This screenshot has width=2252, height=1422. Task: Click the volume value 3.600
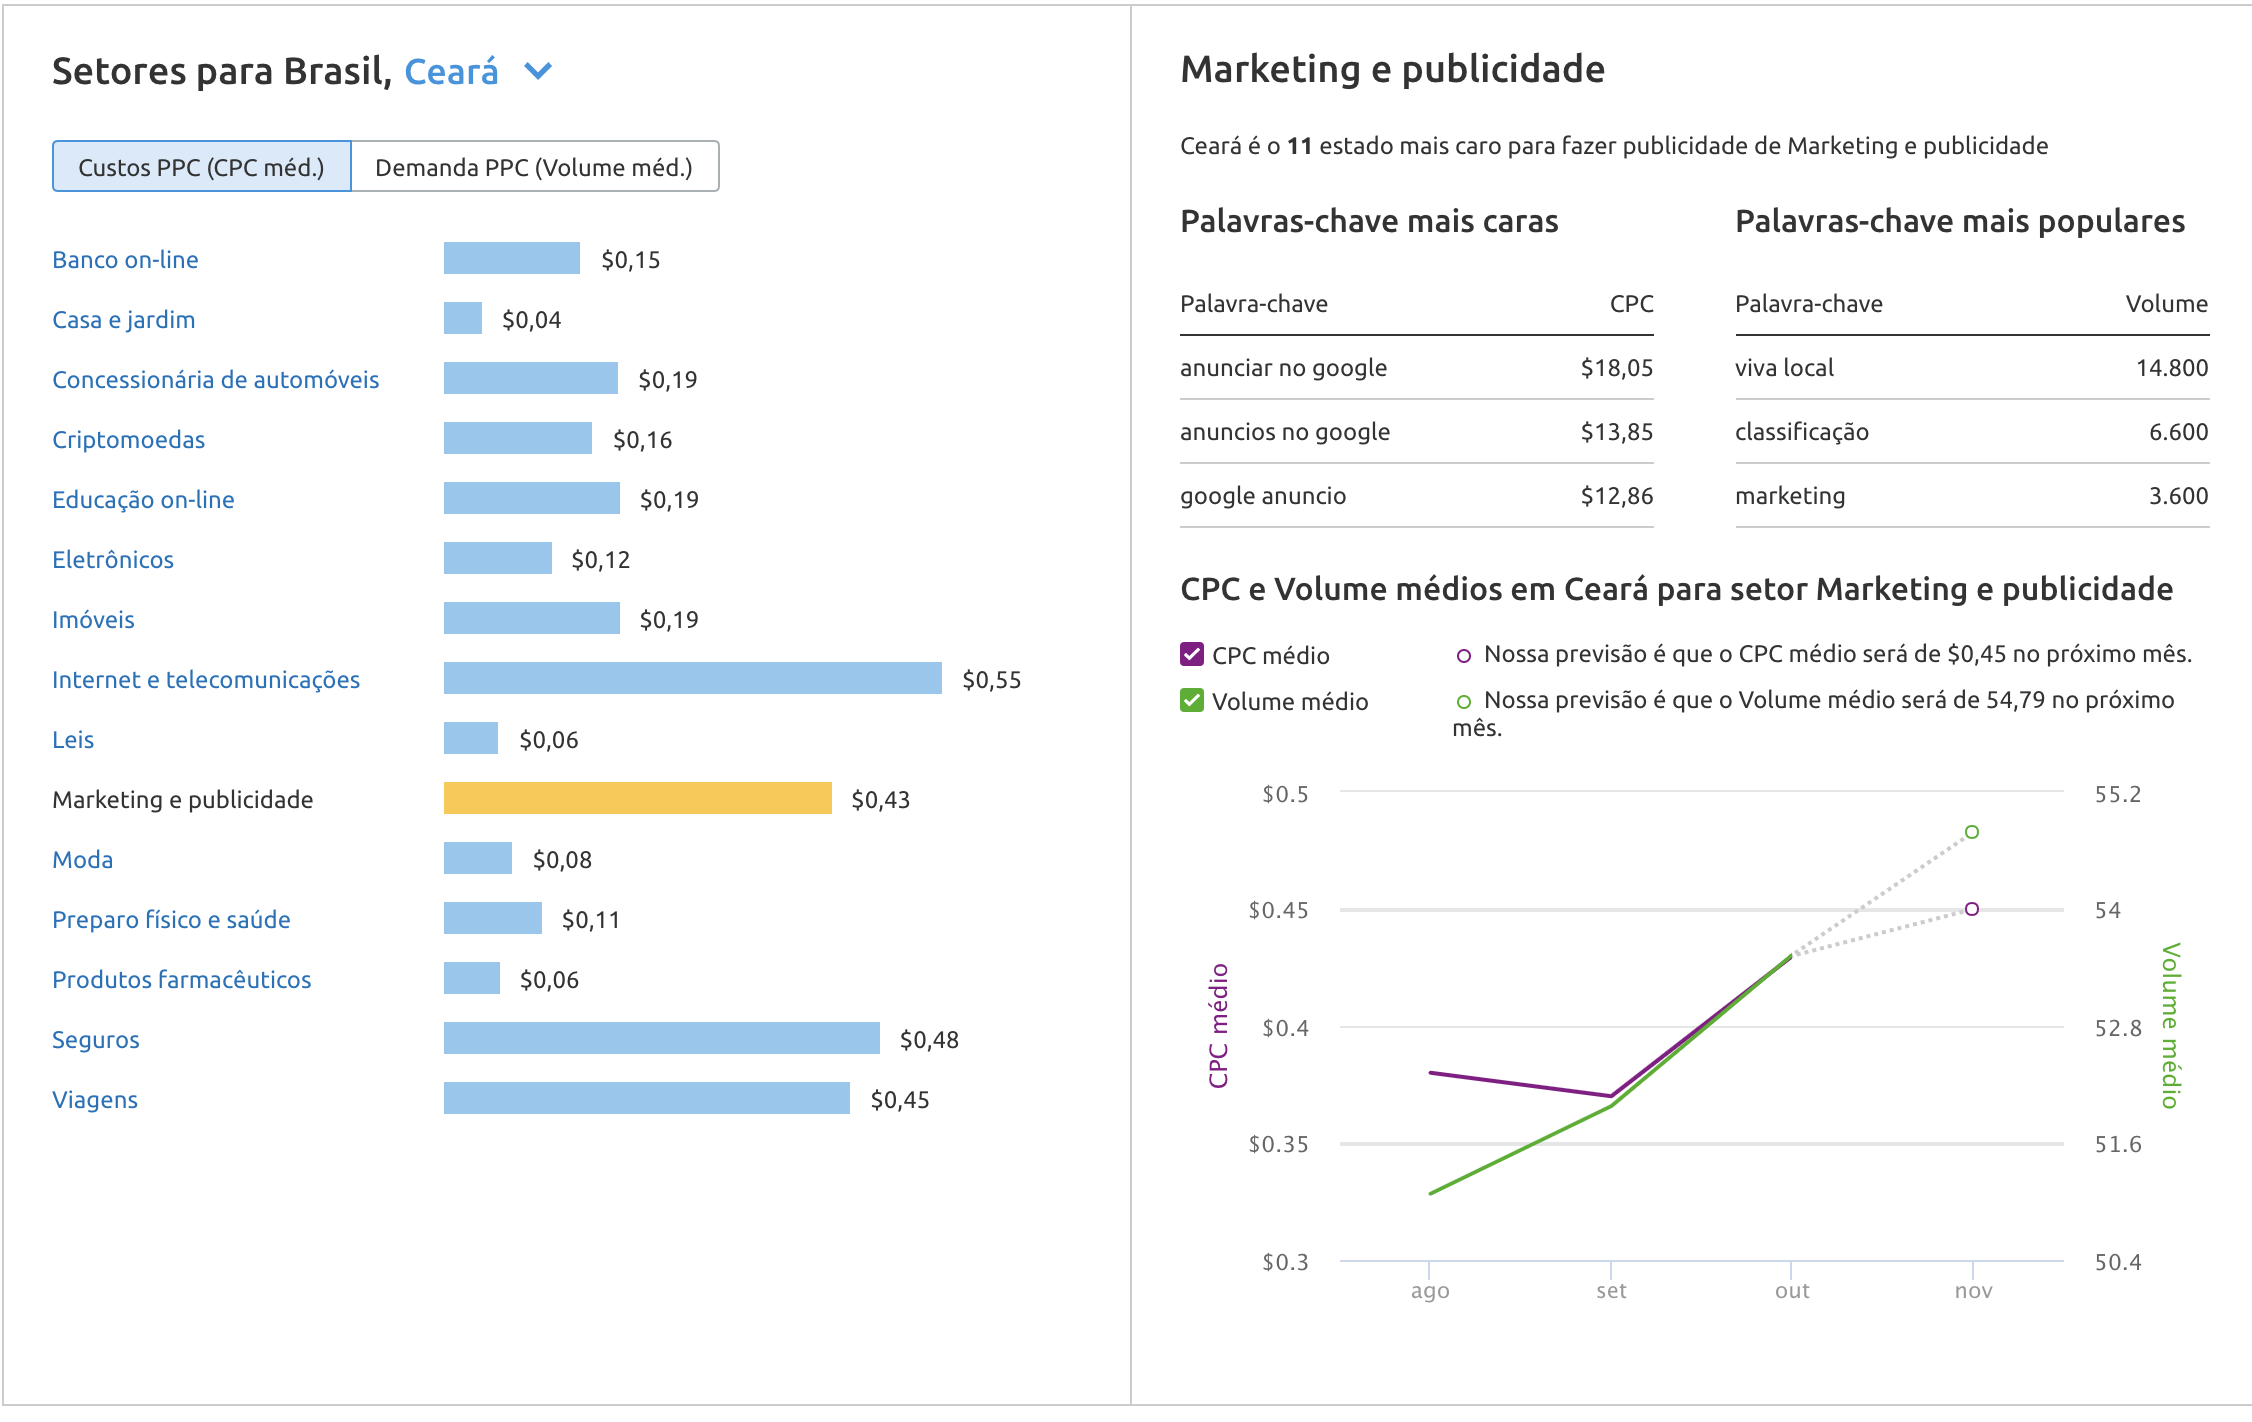(2179, 496)
